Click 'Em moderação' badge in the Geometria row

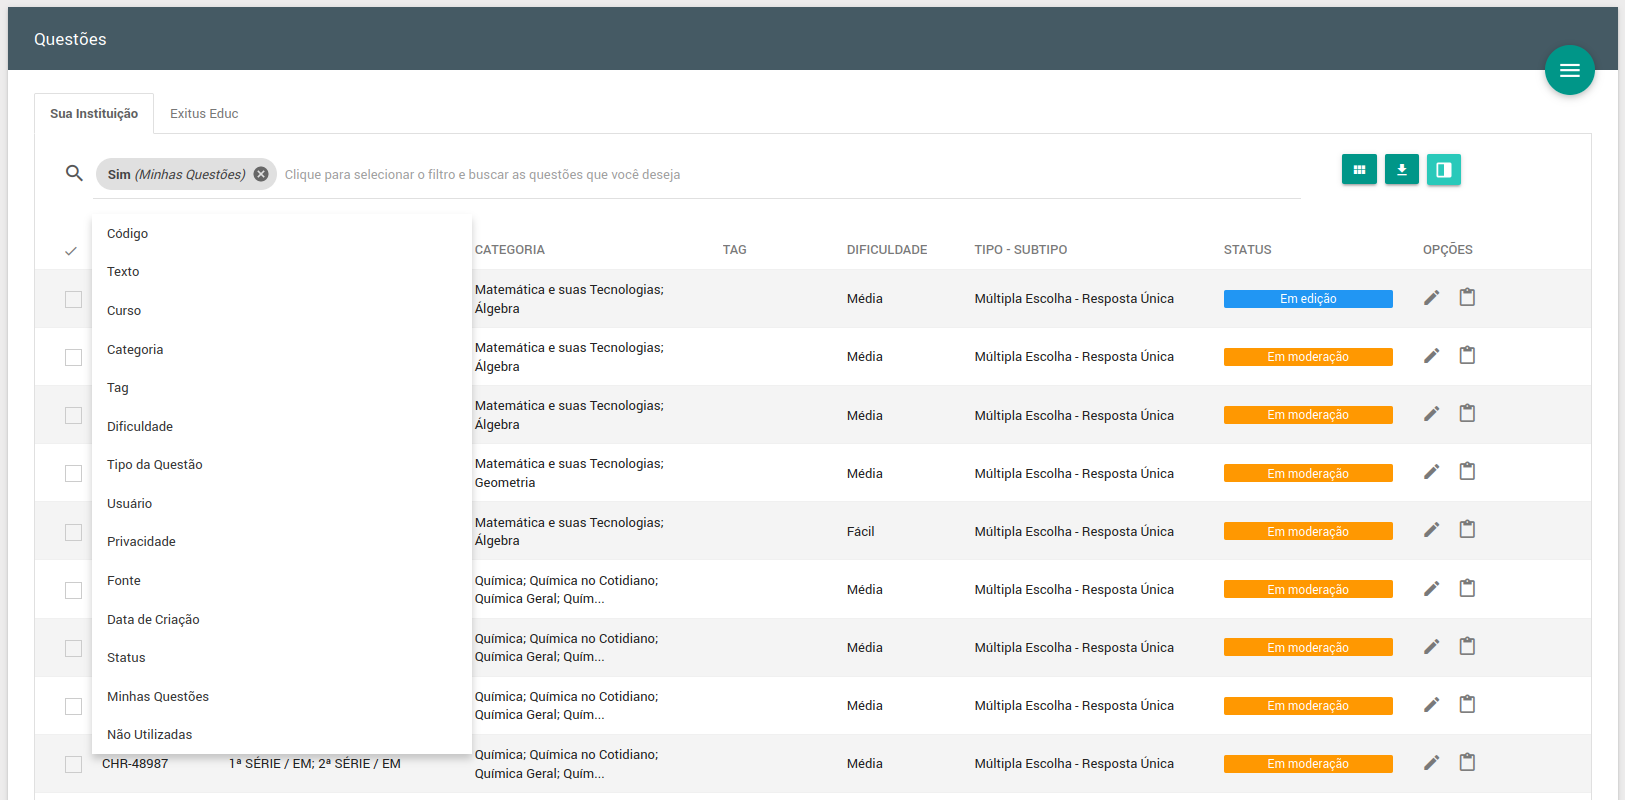(1308, 473)
